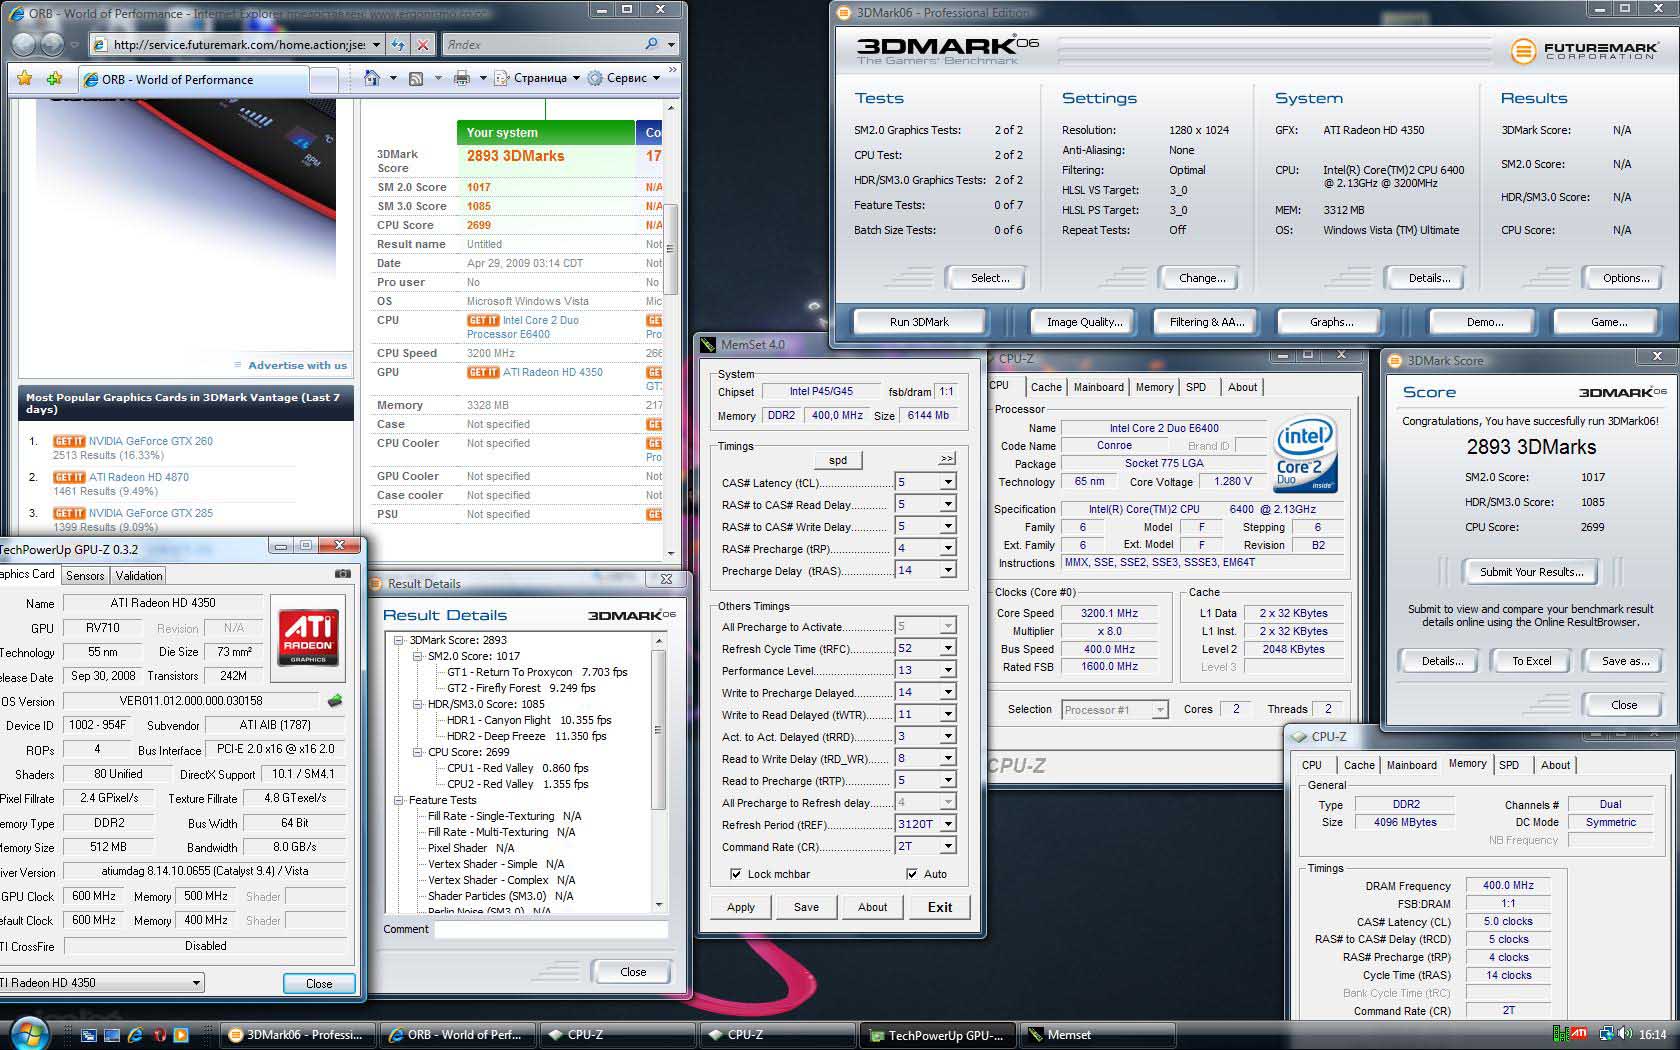Click the IE Forward navigation button
This screenshot has width=1680, height=1050.
click(x=51, y=44)
